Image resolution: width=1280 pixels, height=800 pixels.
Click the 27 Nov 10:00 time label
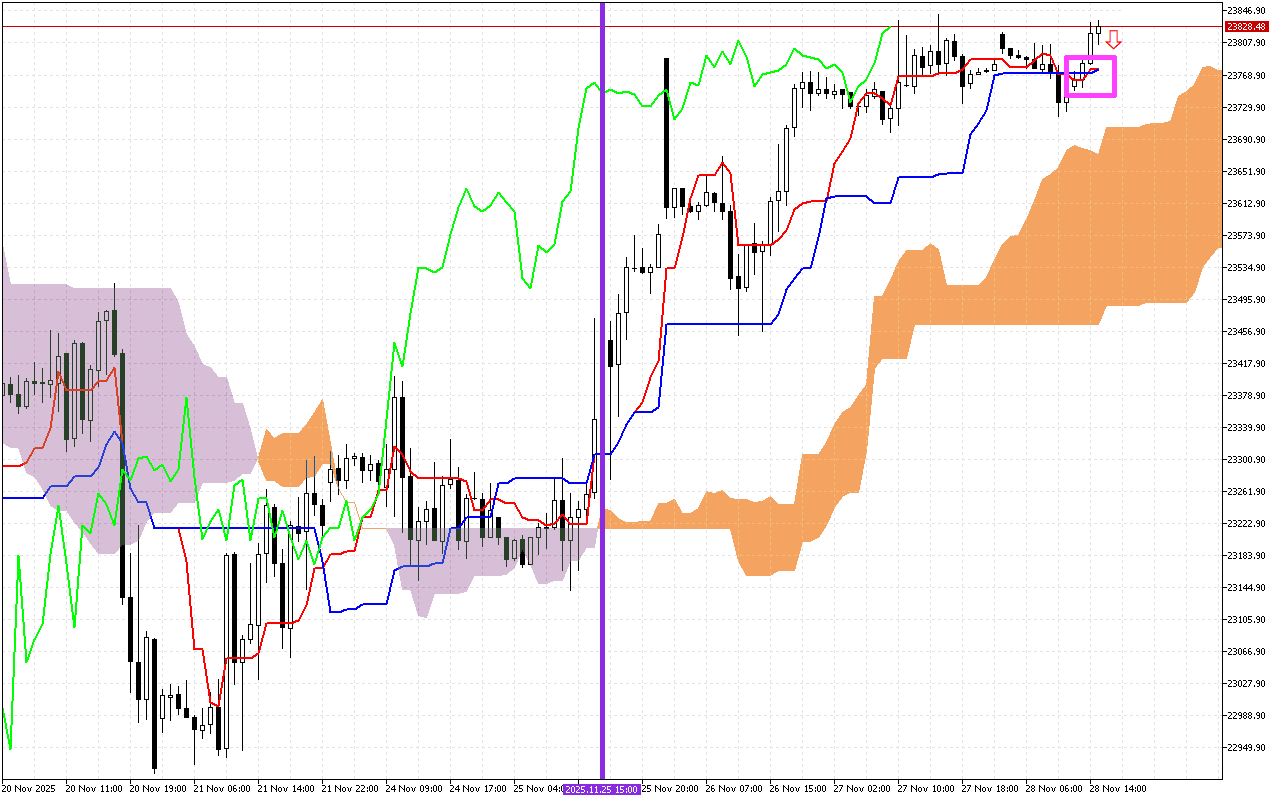927,789
